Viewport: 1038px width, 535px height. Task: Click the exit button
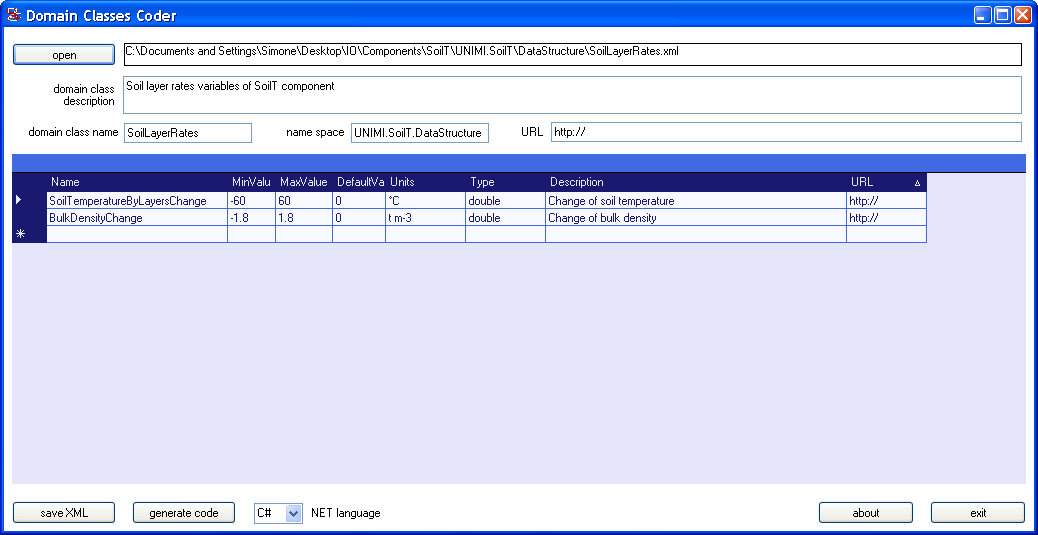(978, 512)
